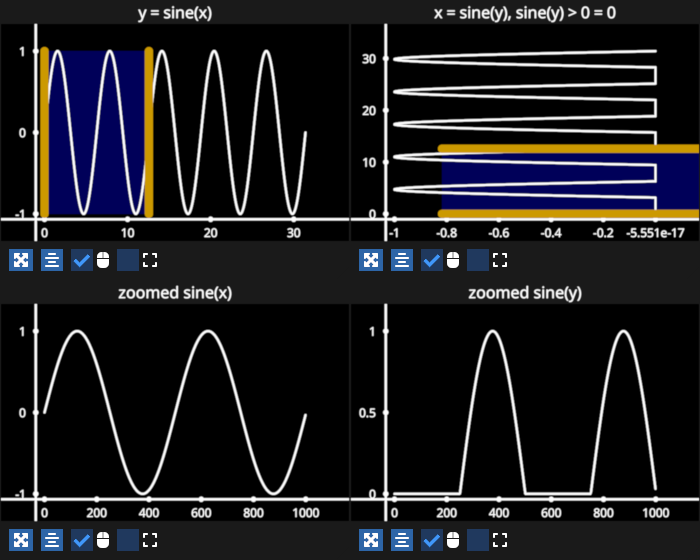This screenshot has width=700, height=560.
Task: Click the 'zoomed sine(y)' plot title
Action: coord(525,293)
